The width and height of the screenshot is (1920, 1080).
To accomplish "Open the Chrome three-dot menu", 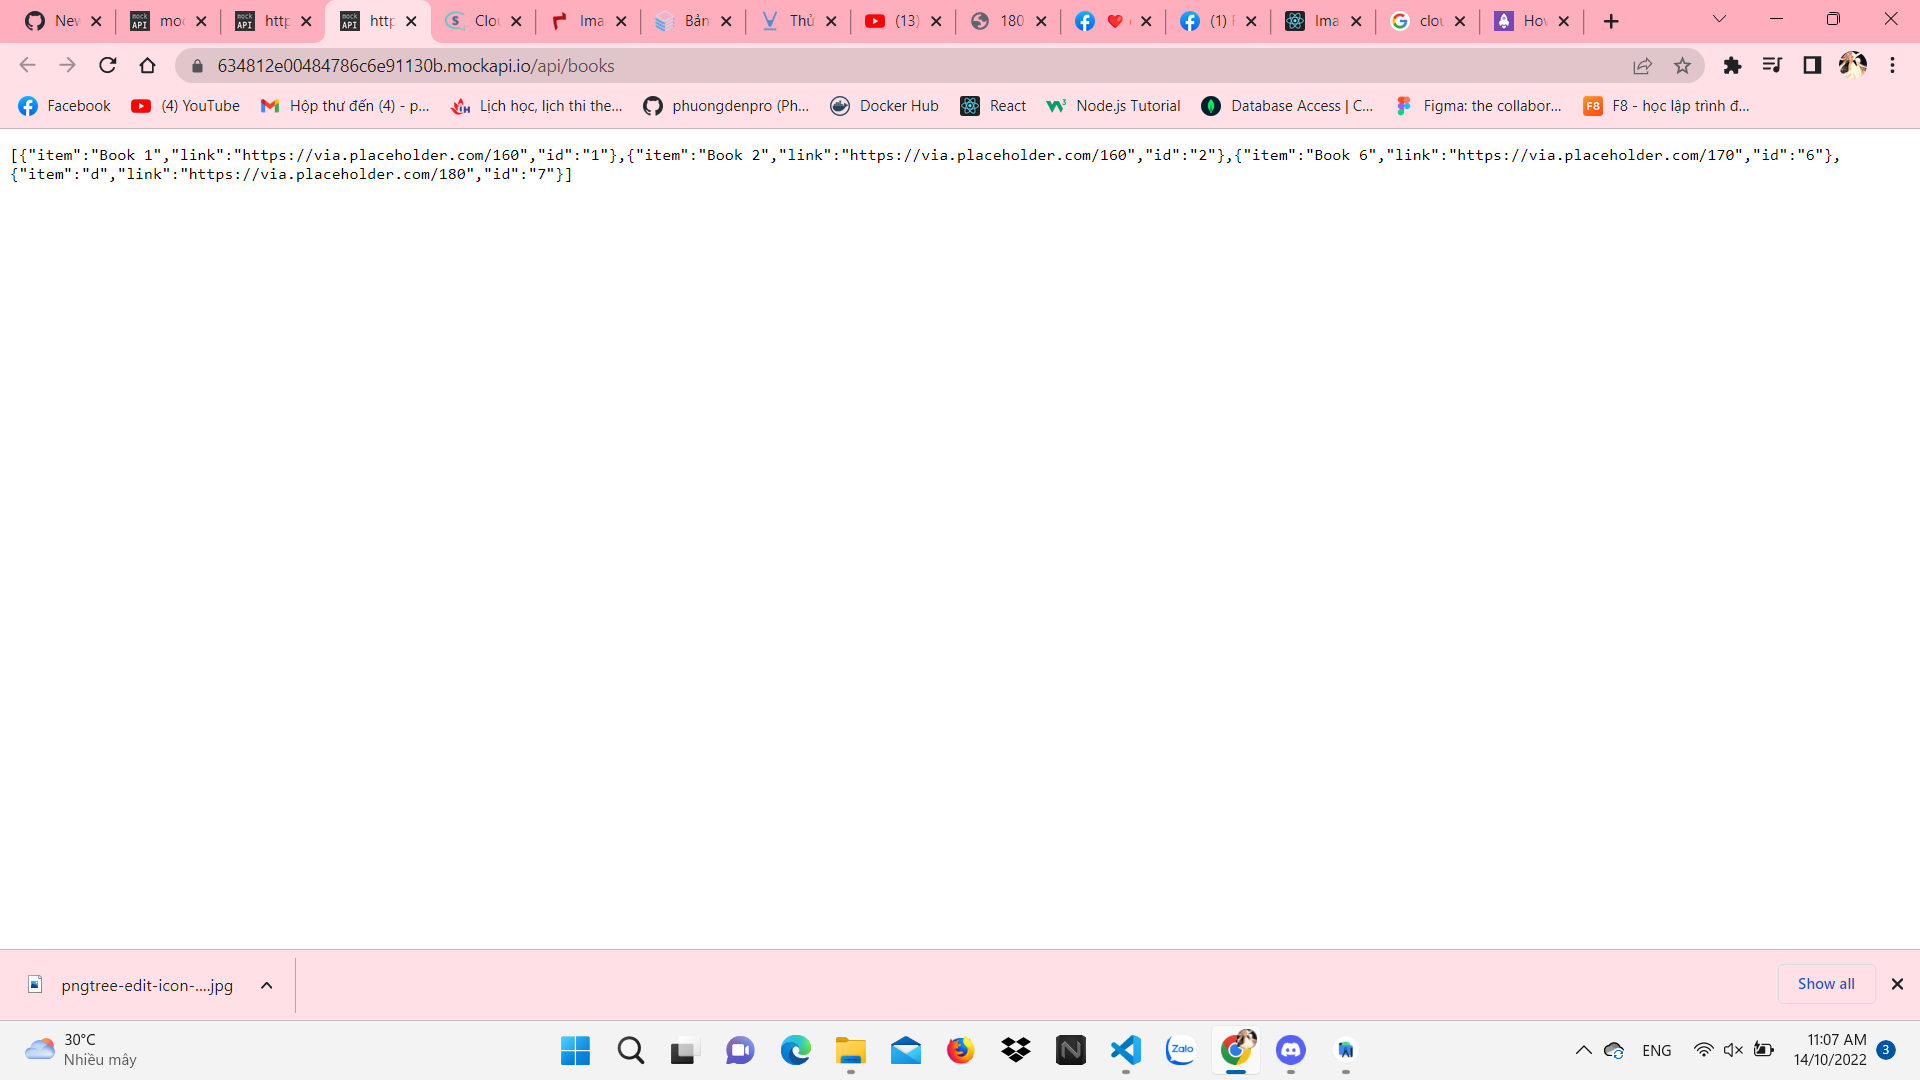I will [x=1891, y=65].
